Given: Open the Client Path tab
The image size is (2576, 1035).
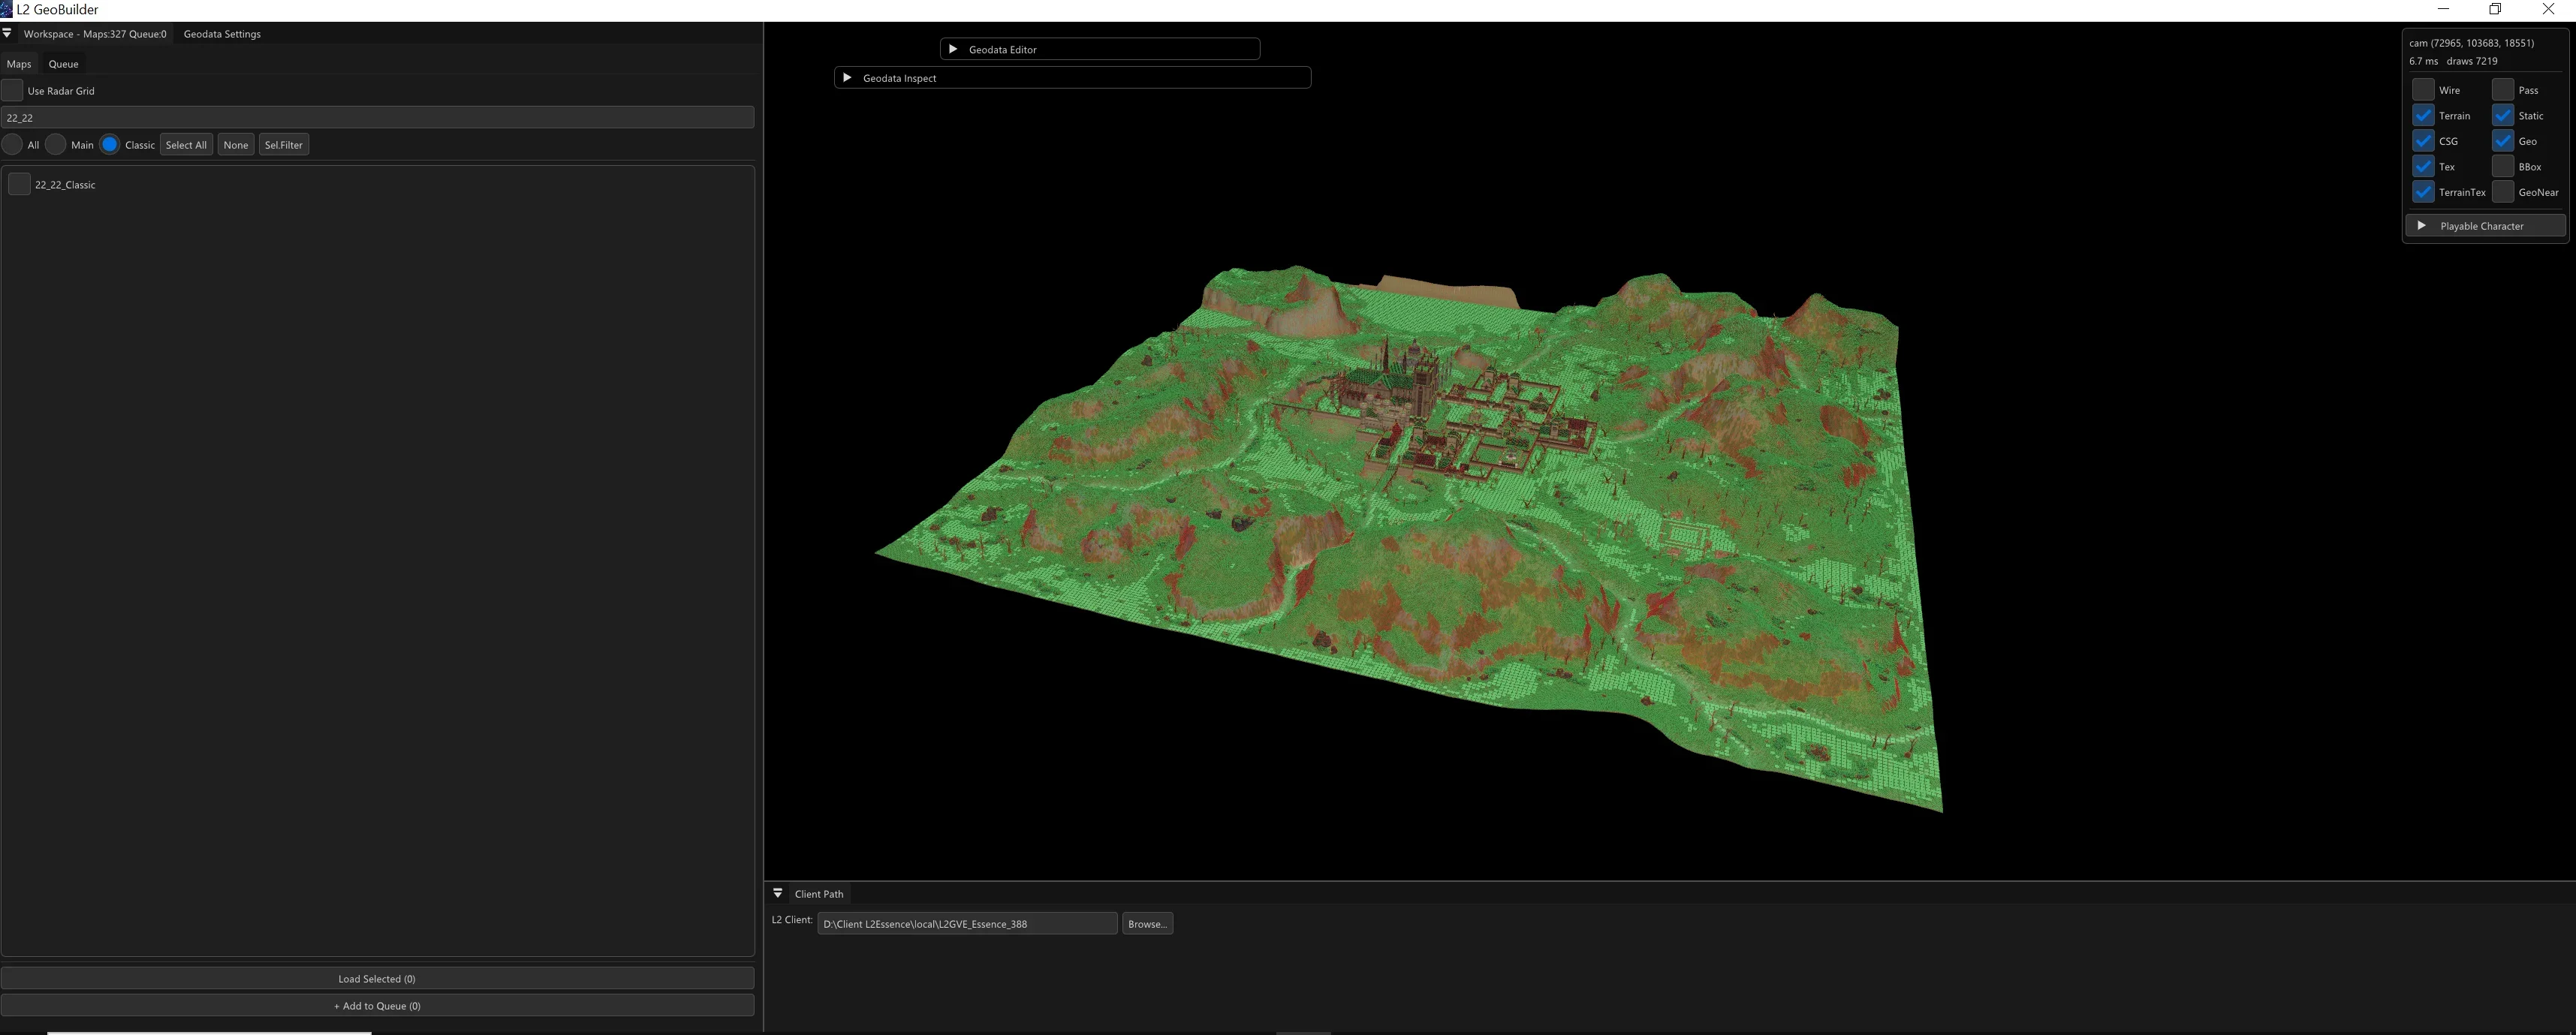Looking at the screenshot, I should point(819,894).
